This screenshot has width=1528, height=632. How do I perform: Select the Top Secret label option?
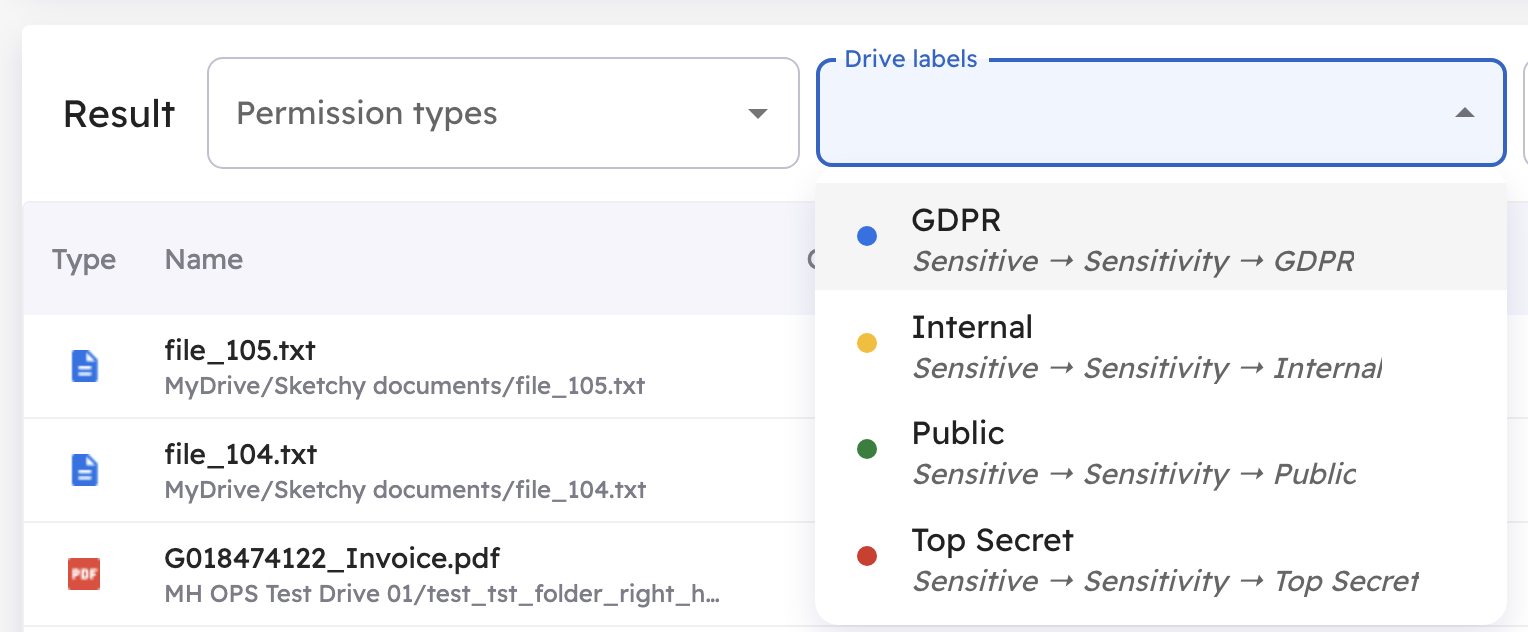click(x=1161, y=557)
